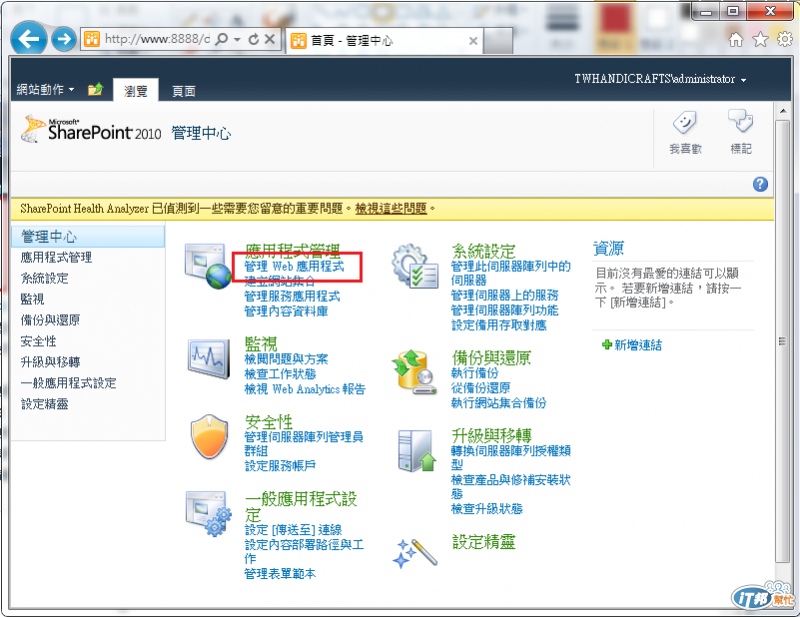
Task: Select the 首頁 - 管理中心 browser tab
Action: [x=385, y=41]
